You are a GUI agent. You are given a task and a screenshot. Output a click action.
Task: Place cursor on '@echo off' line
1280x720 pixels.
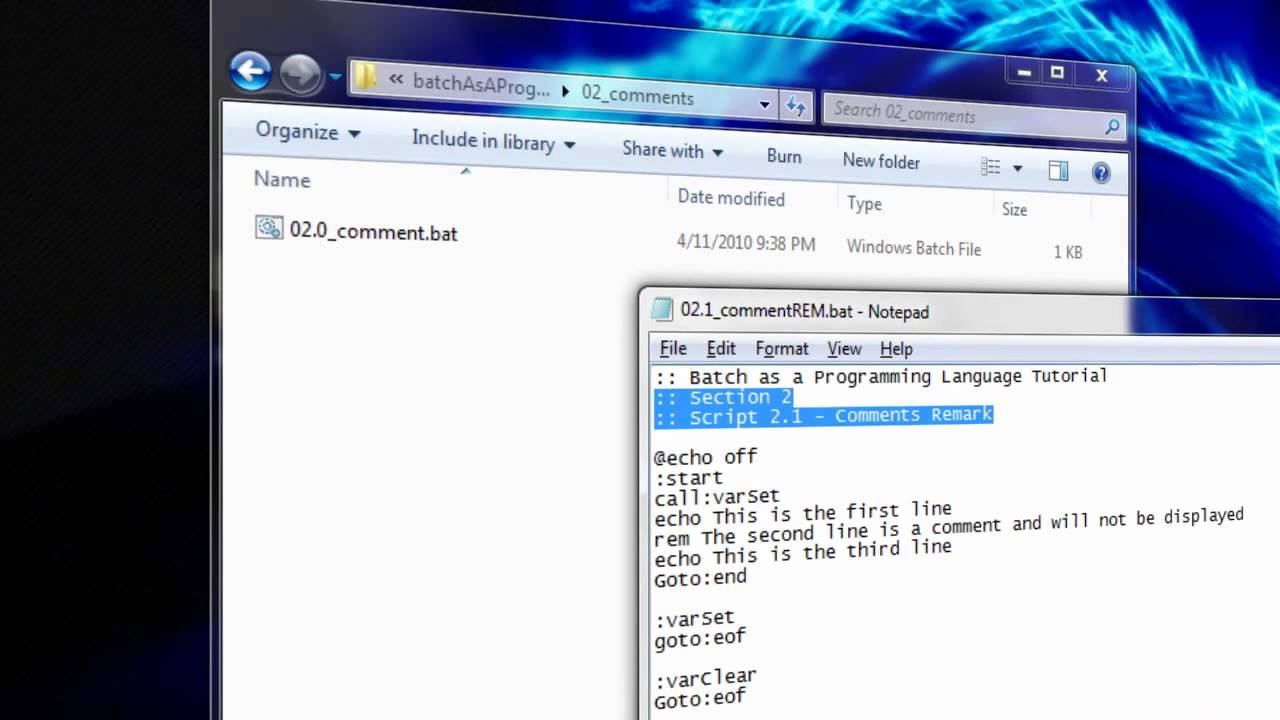(706, 457)
